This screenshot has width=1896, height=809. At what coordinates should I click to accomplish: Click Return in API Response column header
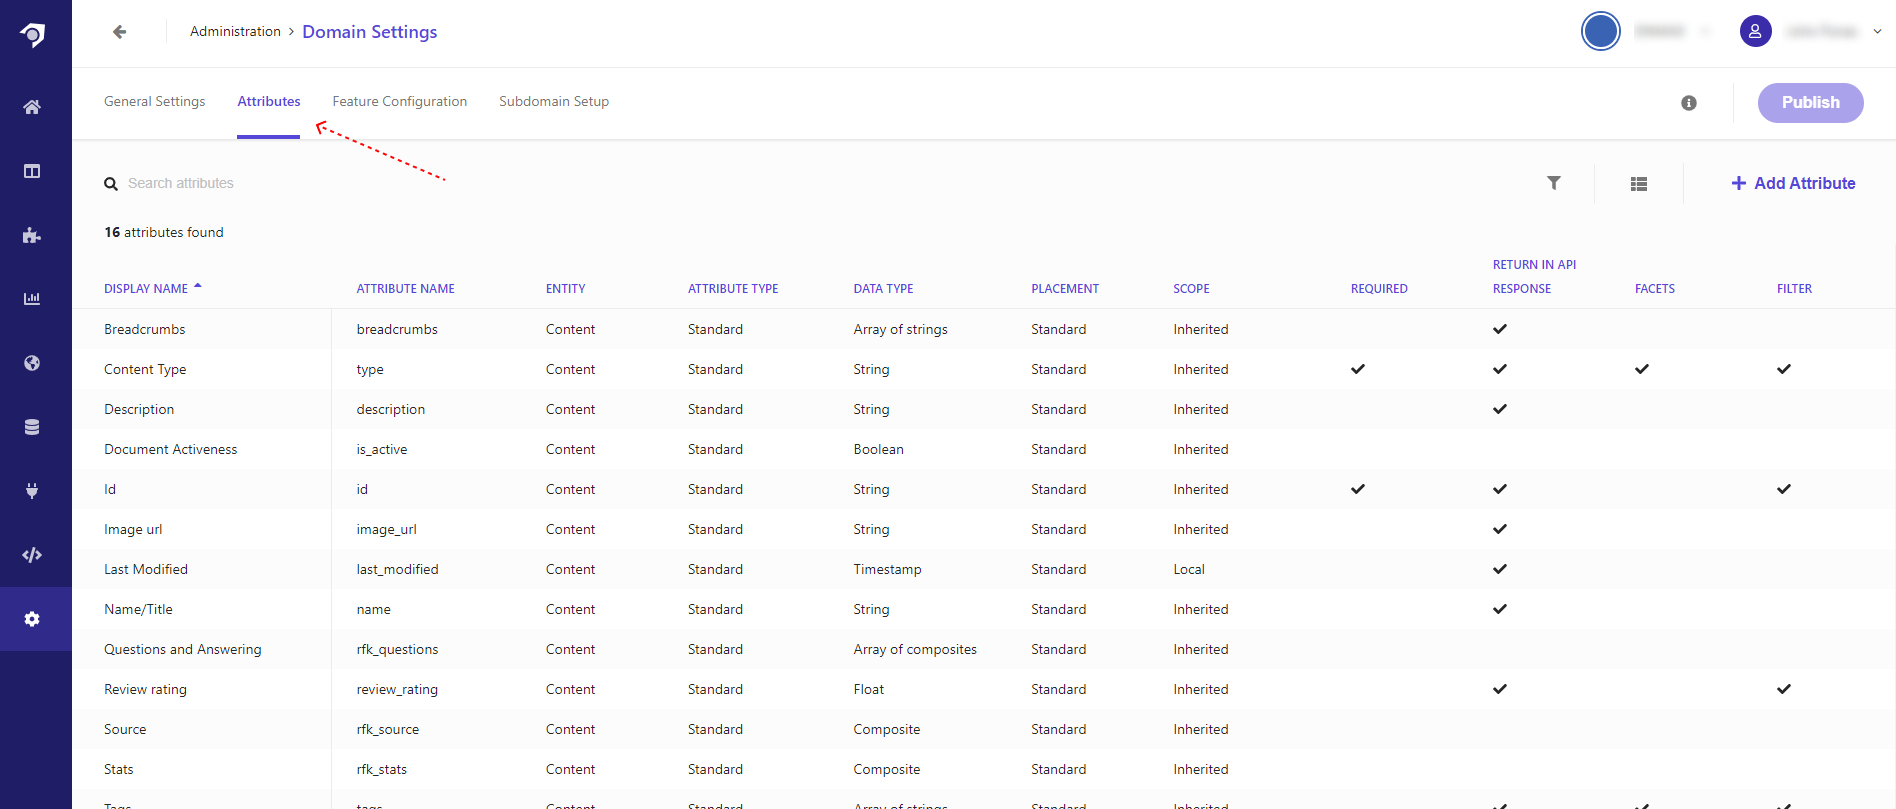pos(1534,277)
